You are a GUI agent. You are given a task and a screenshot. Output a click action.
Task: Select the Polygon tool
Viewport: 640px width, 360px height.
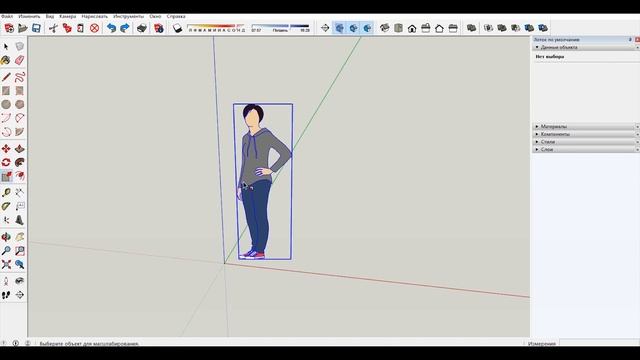coord(20,104)
